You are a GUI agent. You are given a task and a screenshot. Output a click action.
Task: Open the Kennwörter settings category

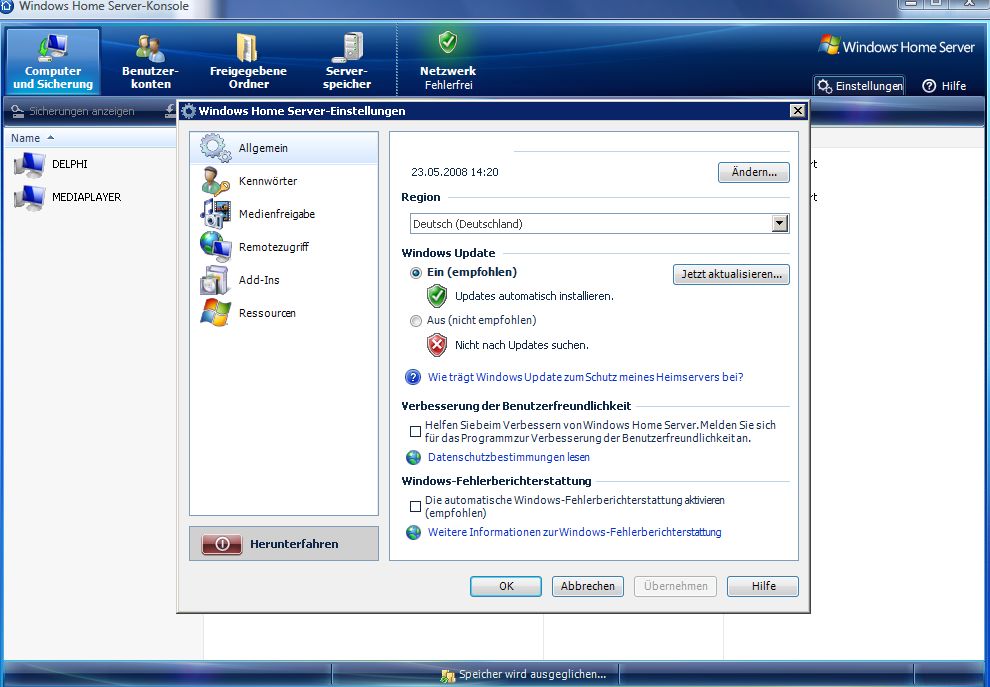pos(284,181)
